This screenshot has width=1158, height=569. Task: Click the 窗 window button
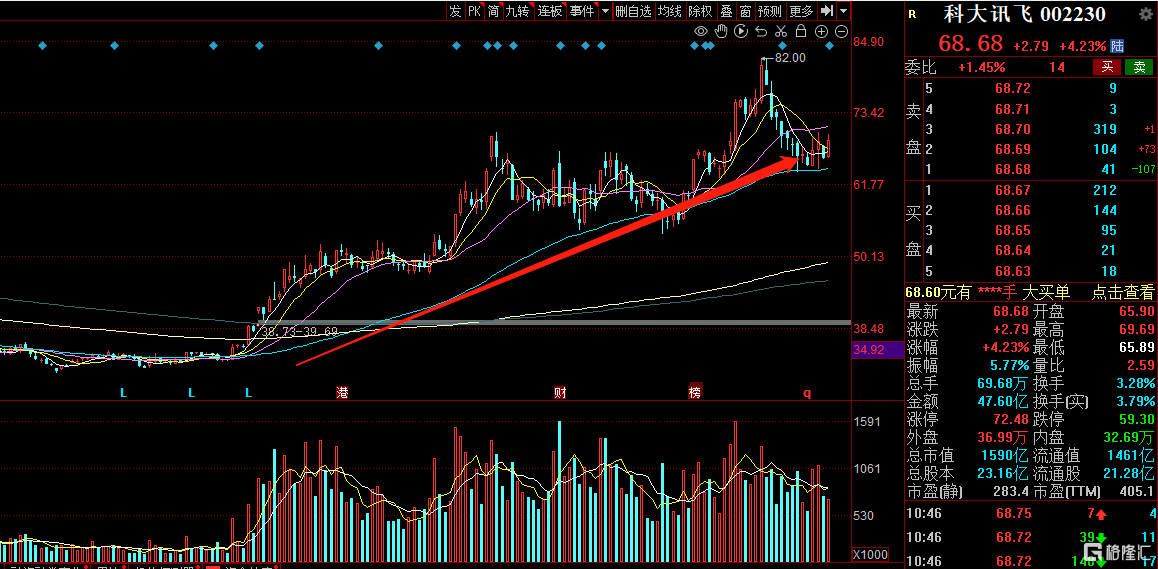(x=746, y=11)
